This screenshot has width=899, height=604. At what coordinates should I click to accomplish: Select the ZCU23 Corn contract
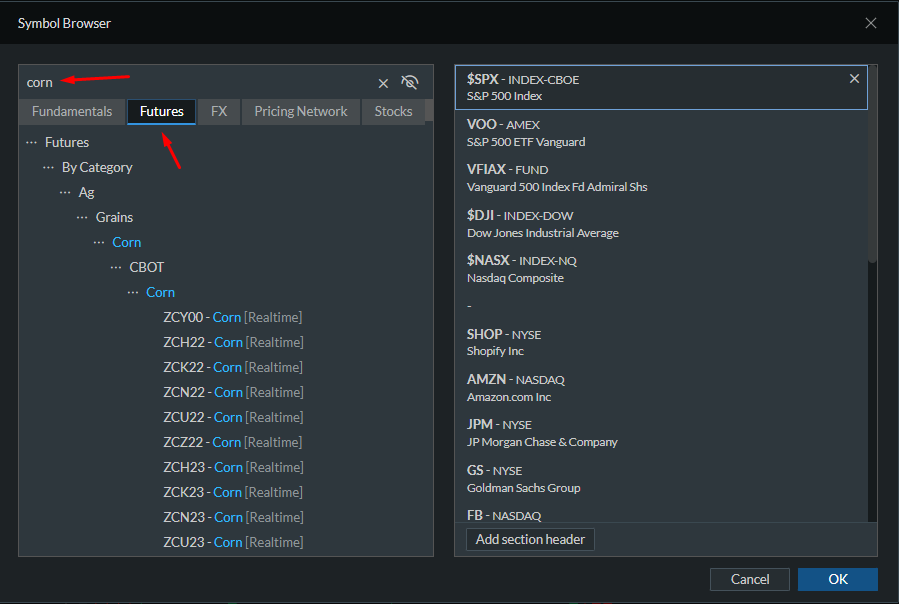point(233,542)
